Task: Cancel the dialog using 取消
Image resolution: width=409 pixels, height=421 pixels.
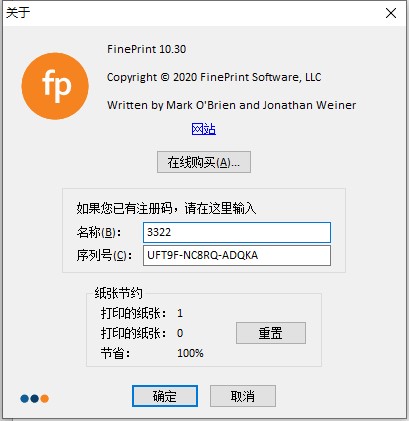Action: (243, 396)
